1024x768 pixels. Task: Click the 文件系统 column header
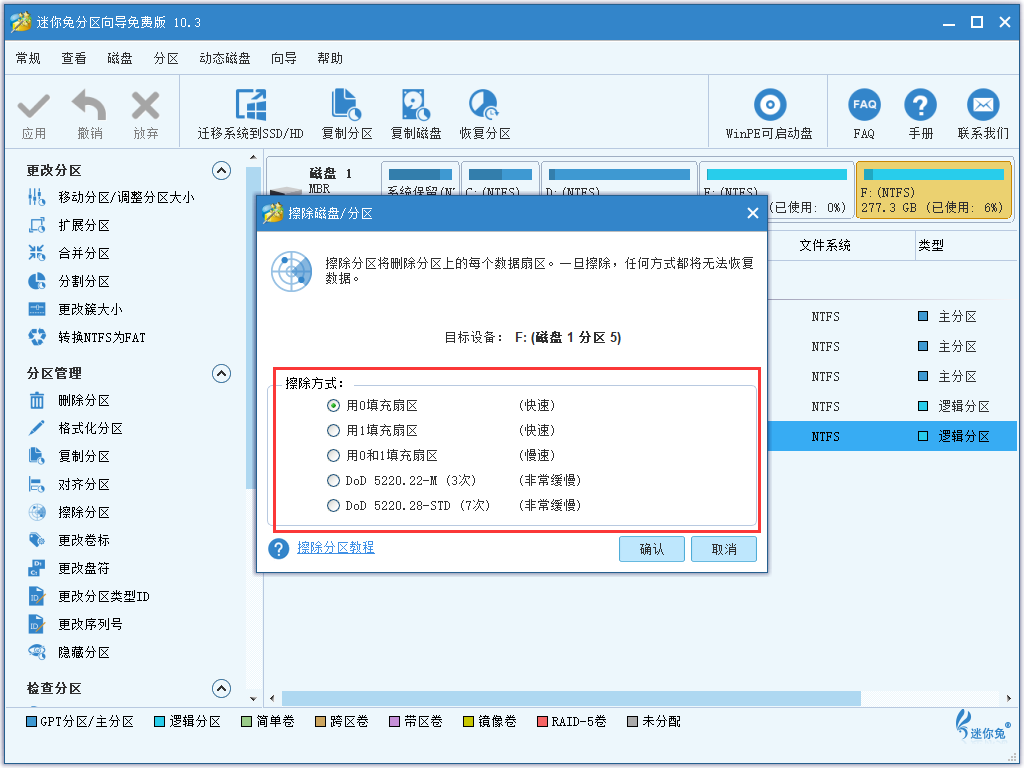click(825, 246)
